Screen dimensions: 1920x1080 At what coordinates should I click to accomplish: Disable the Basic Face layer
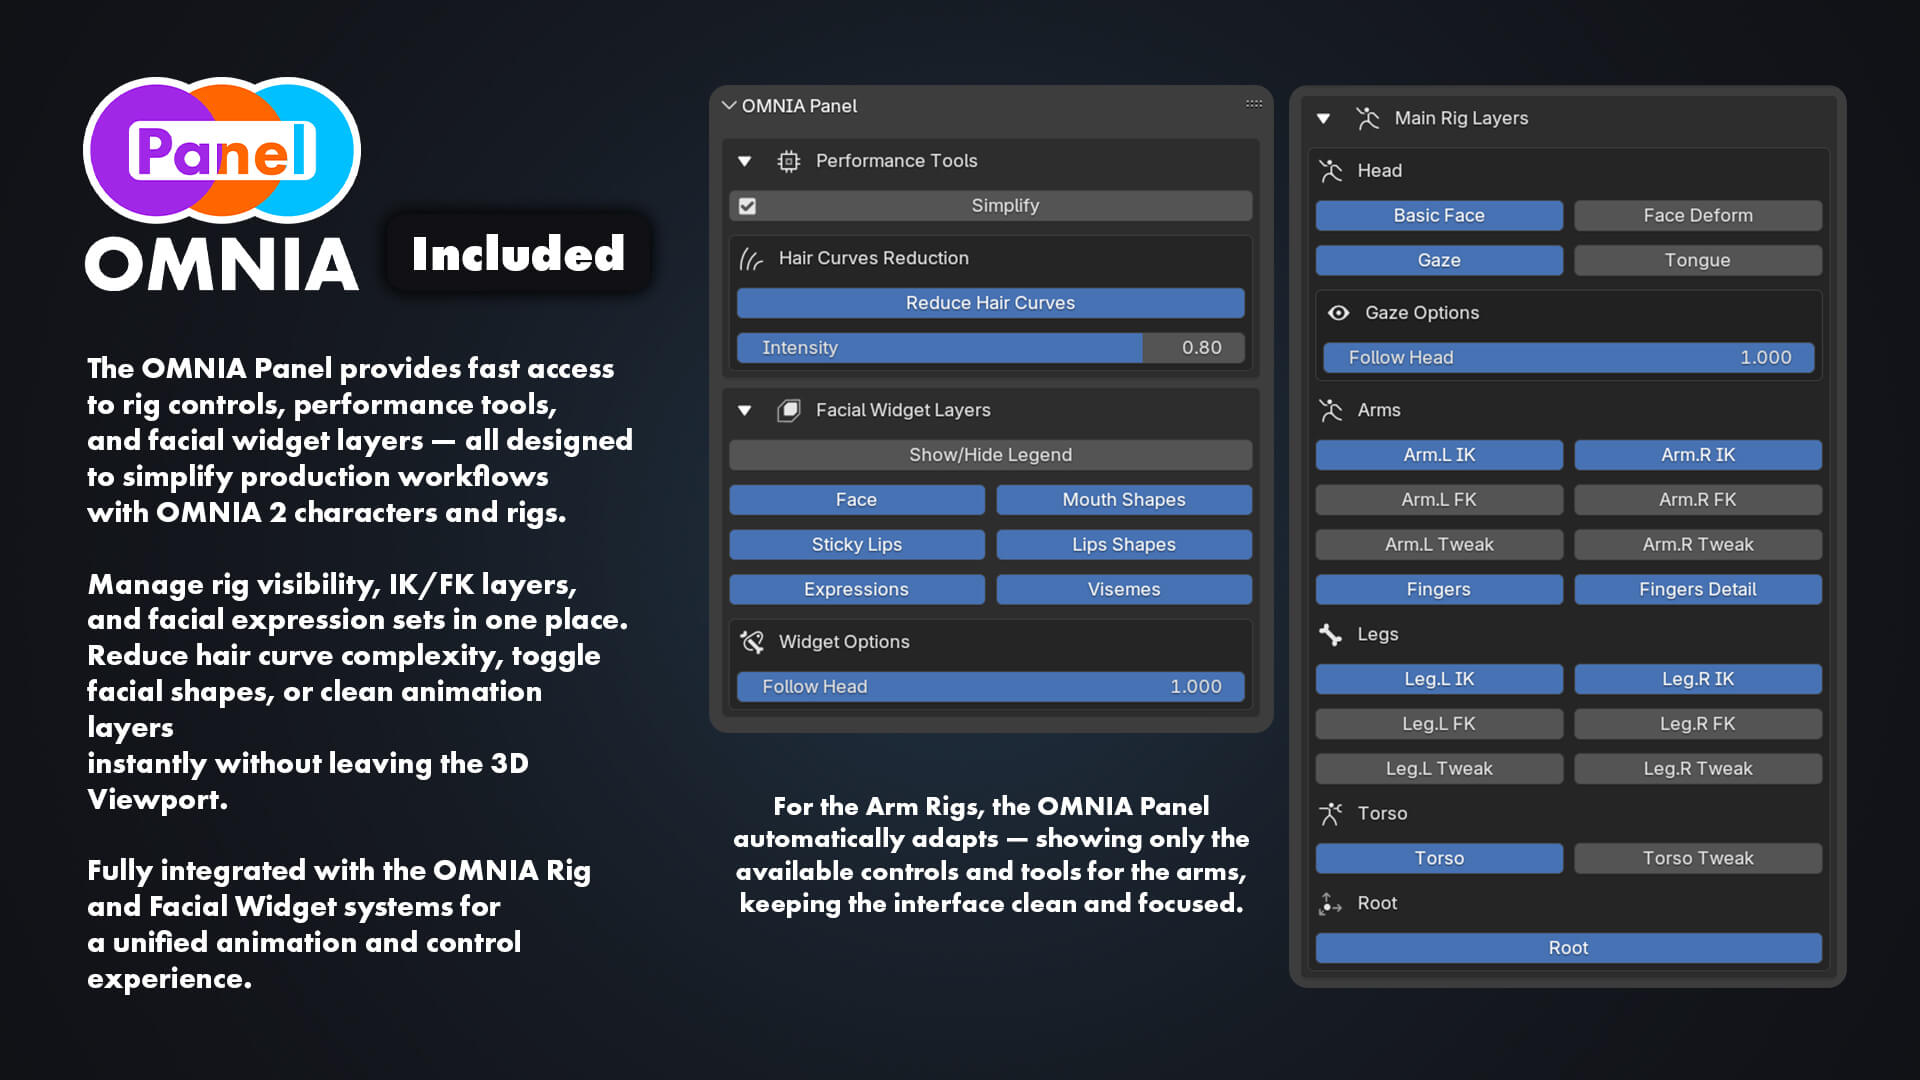(1438, 215)
